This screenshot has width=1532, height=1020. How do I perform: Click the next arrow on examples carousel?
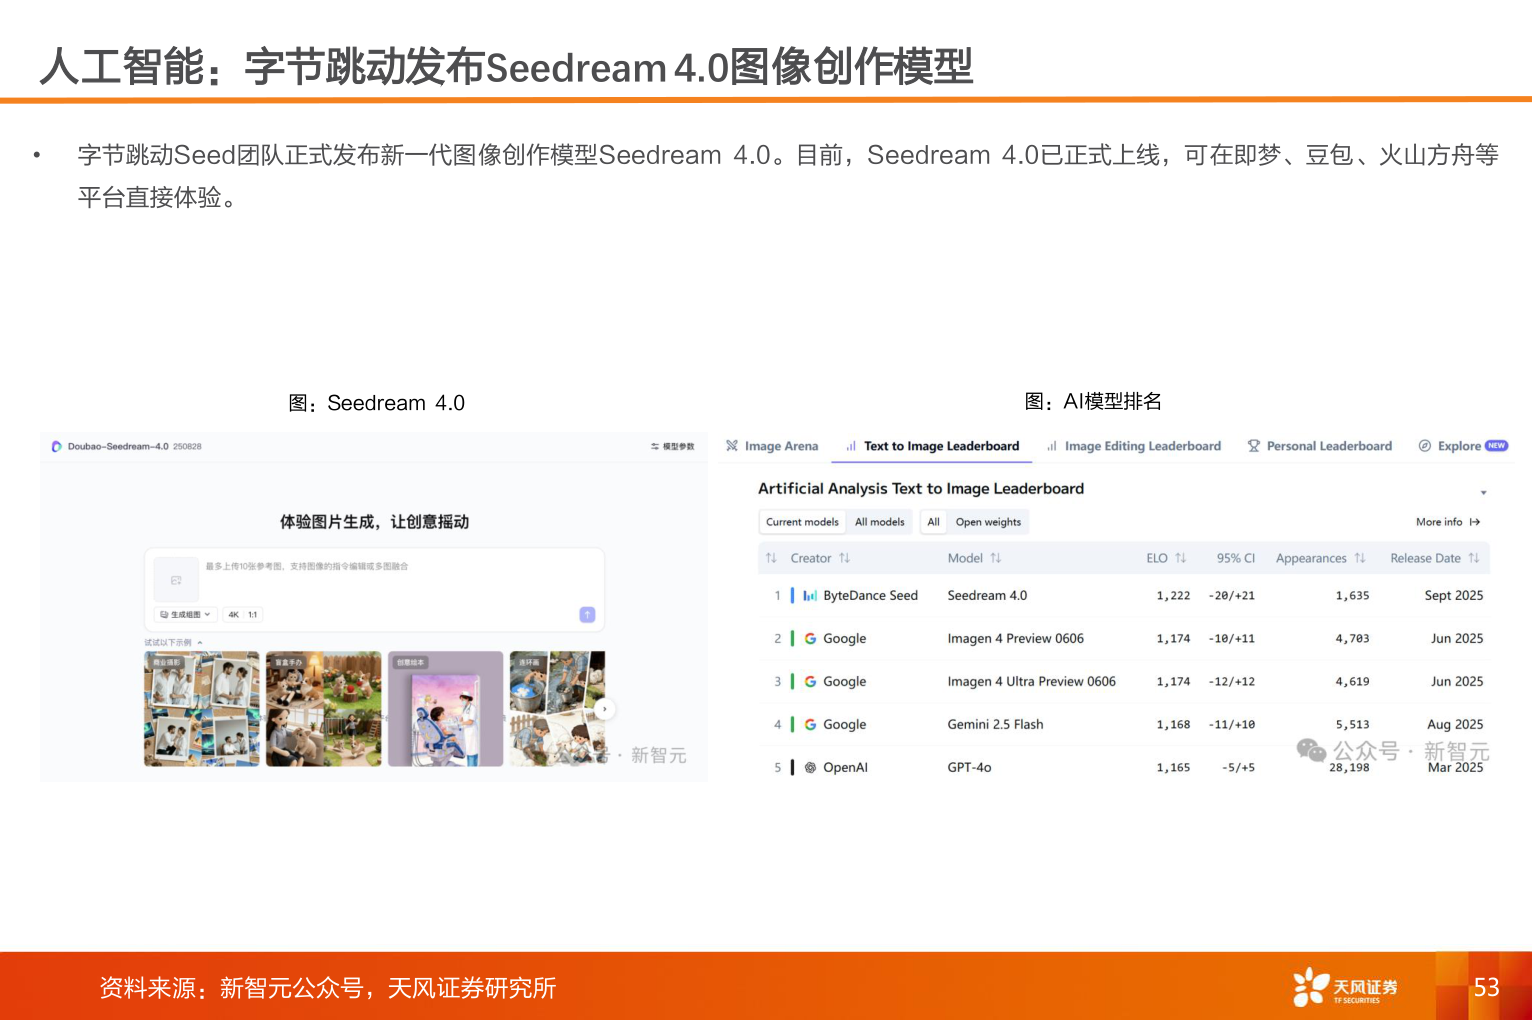tap(604, 709)
